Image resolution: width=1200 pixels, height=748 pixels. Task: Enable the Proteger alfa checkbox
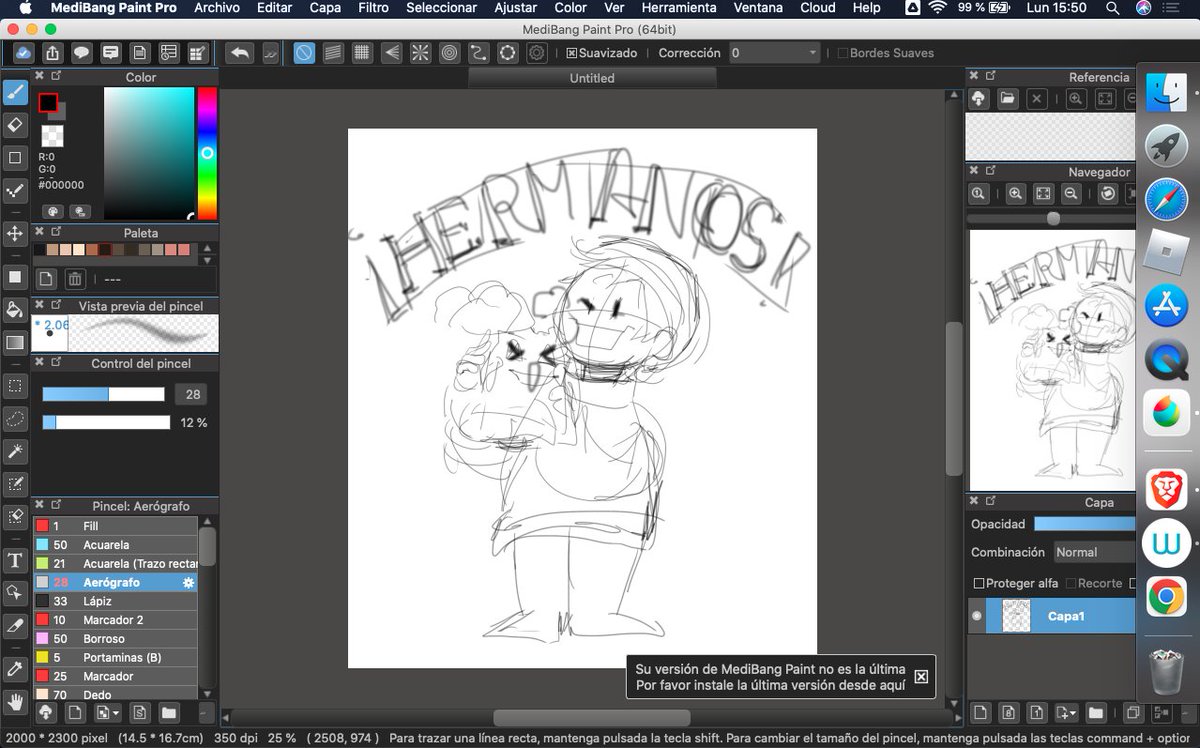click(x=979, y=583)
